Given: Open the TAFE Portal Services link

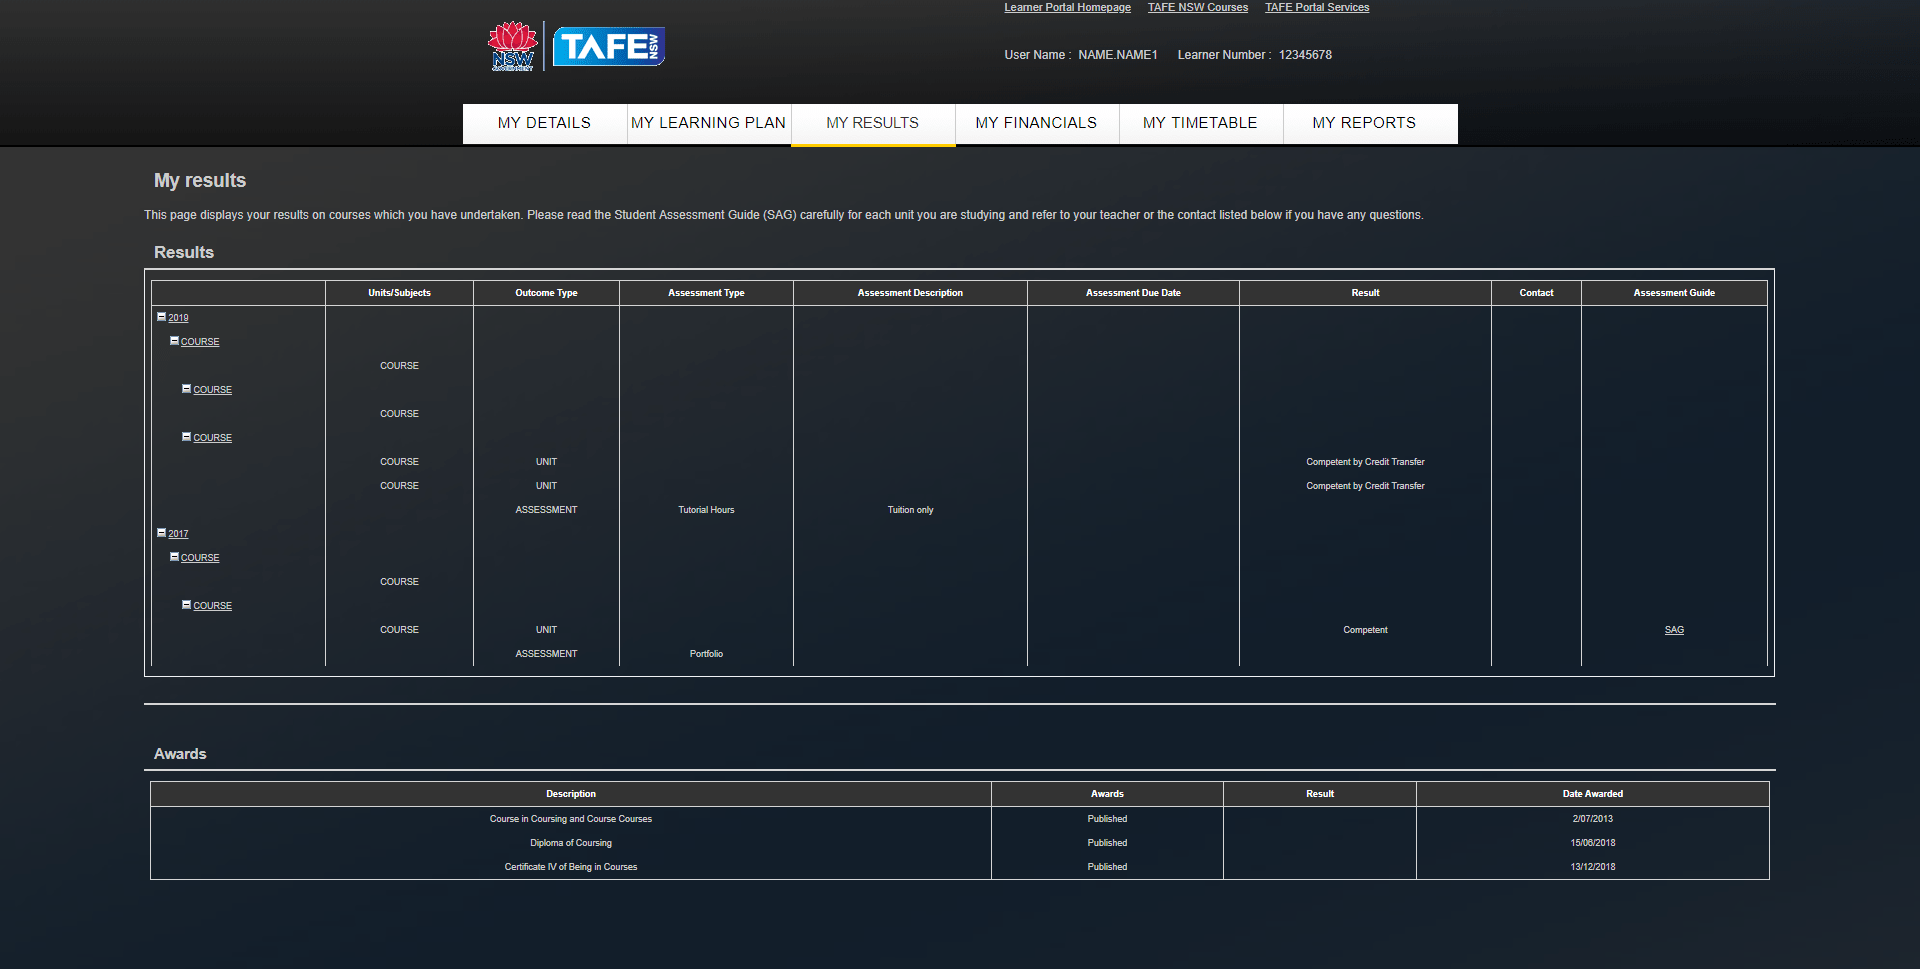Looking at the screenshot, I should tap(1316, 8).
